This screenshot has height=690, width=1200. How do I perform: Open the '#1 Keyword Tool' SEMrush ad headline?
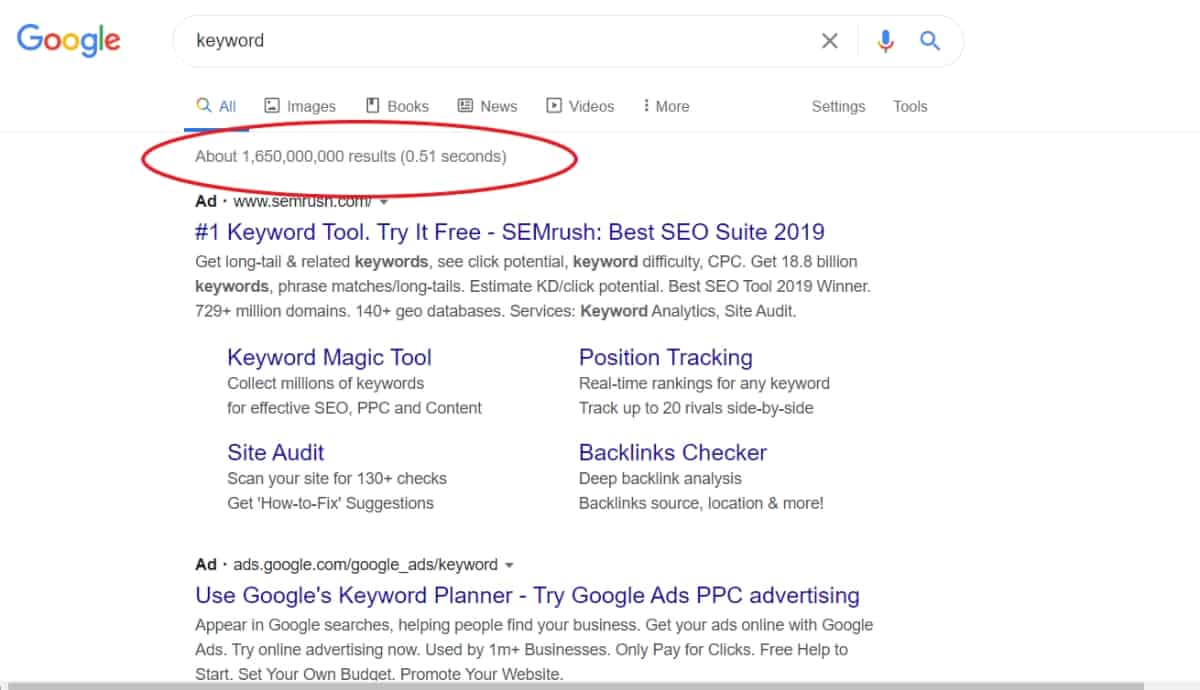[510, 232]
